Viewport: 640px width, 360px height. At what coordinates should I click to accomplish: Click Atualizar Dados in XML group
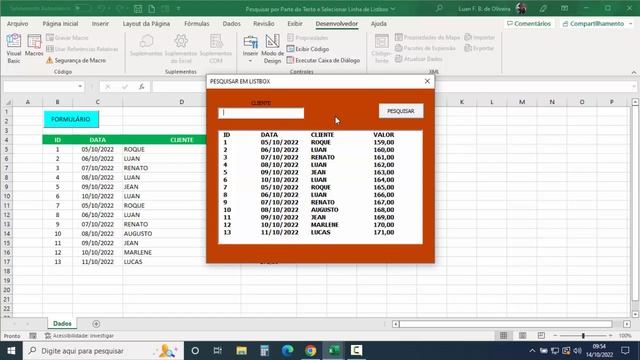[419, 59]
